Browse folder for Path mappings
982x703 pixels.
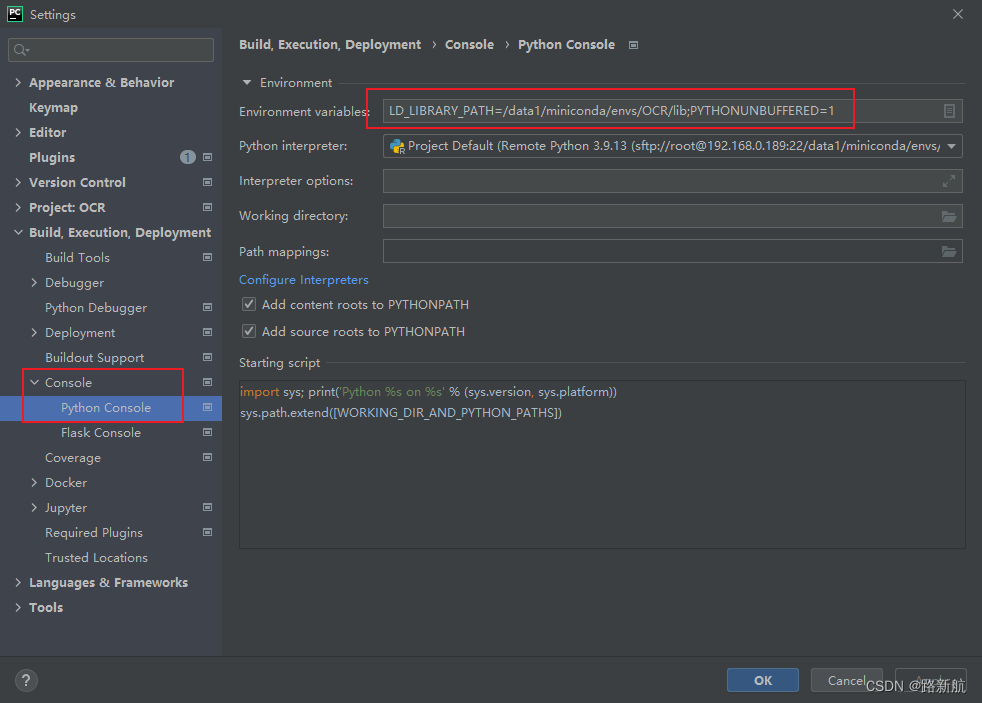[x=949, y=252]
